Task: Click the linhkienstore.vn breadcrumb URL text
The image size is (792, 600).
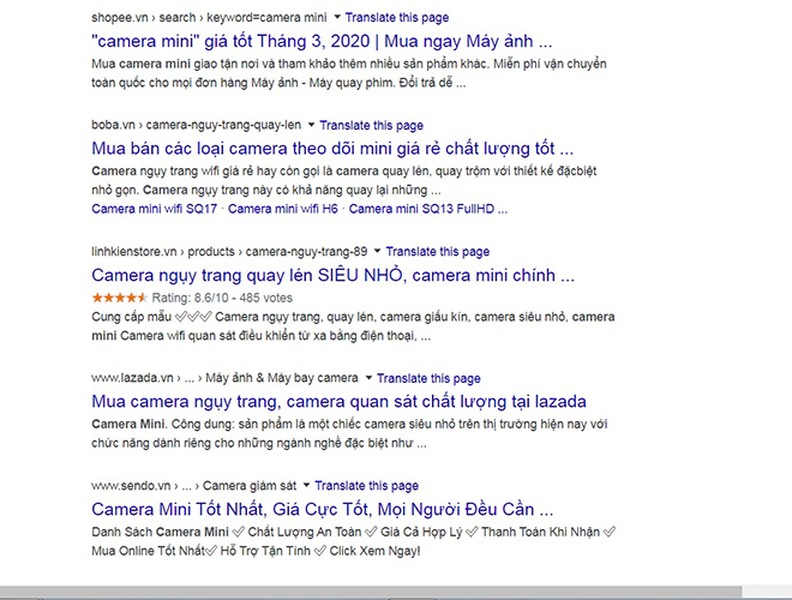Action: click(x=229, y=252)
